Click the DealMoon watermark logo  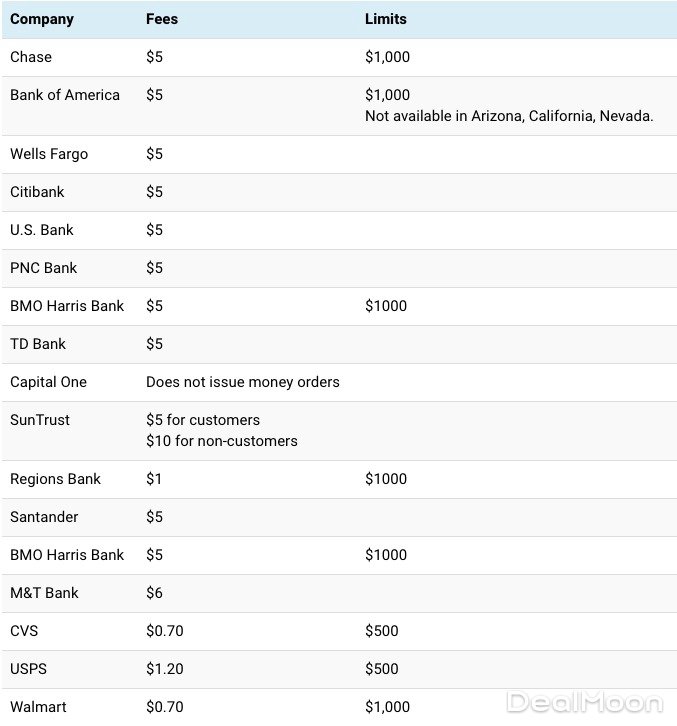pos(585,702)
